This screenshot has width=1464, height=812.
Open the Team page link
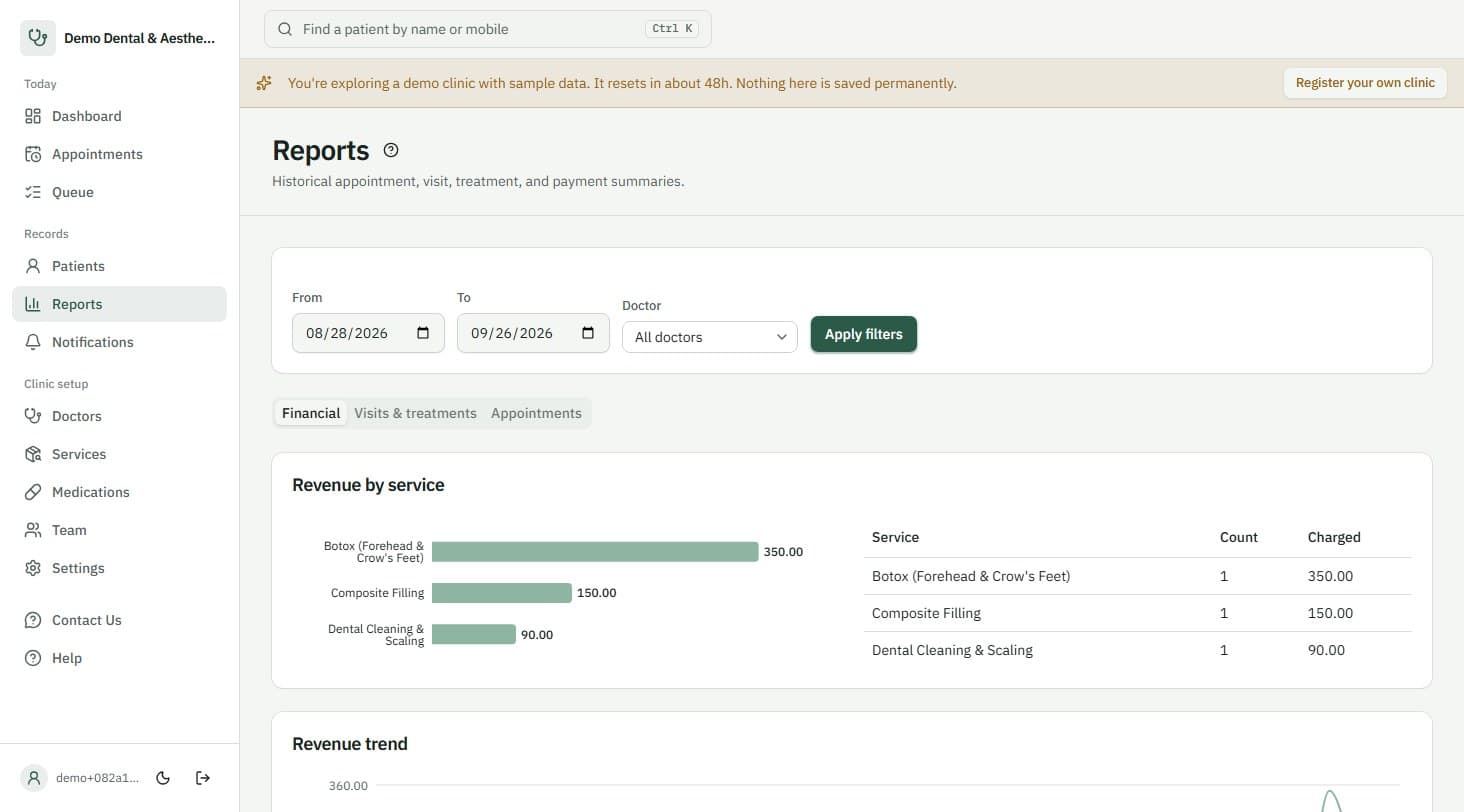[119, 530]
